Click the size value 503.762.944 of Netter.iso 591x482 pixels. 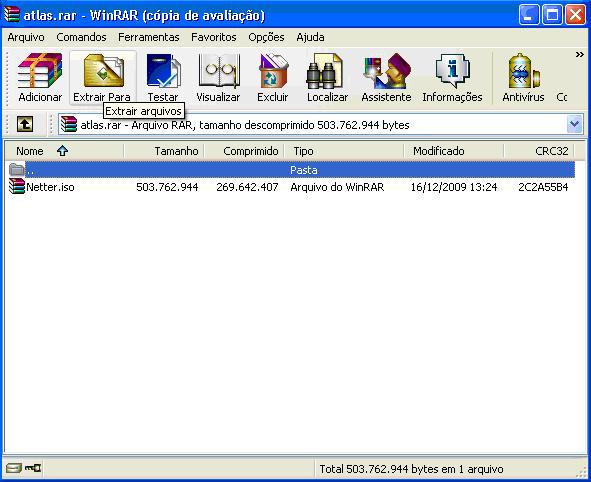pos(167,187)
